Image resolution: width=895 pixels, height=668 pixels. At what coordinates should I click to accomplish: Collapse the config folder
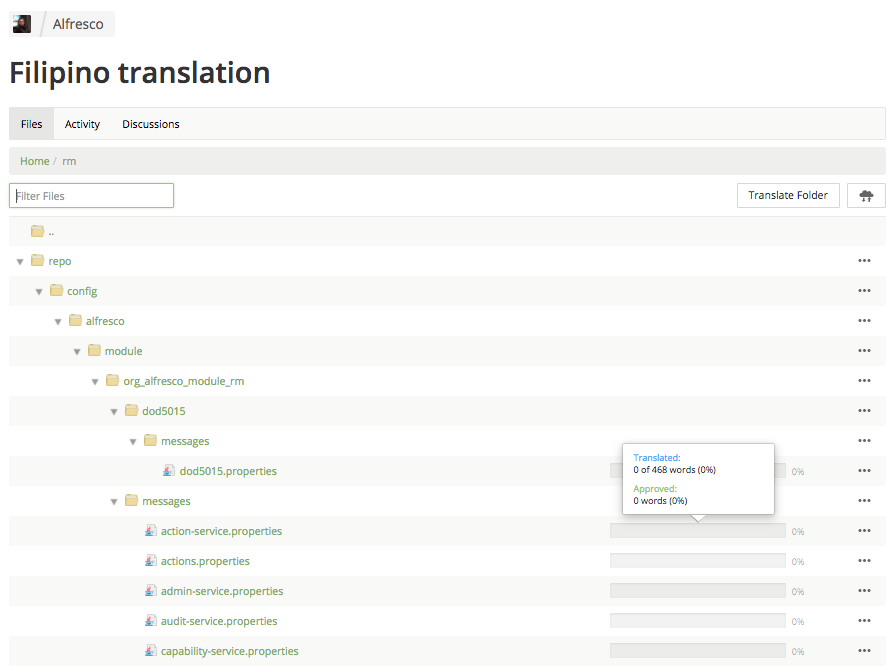(39, 290)
